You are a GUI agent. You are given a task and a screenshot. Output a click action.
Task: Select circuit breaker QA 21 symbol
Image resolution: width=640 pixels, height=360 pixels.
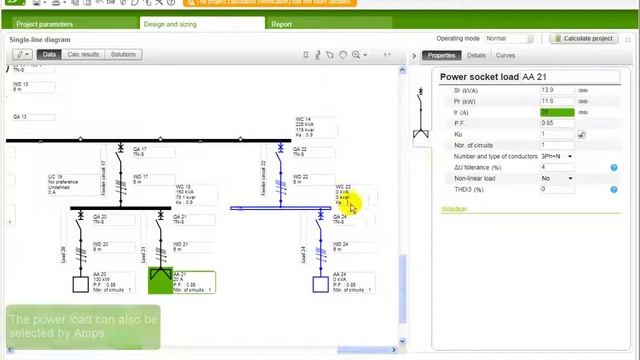(160, 221)
